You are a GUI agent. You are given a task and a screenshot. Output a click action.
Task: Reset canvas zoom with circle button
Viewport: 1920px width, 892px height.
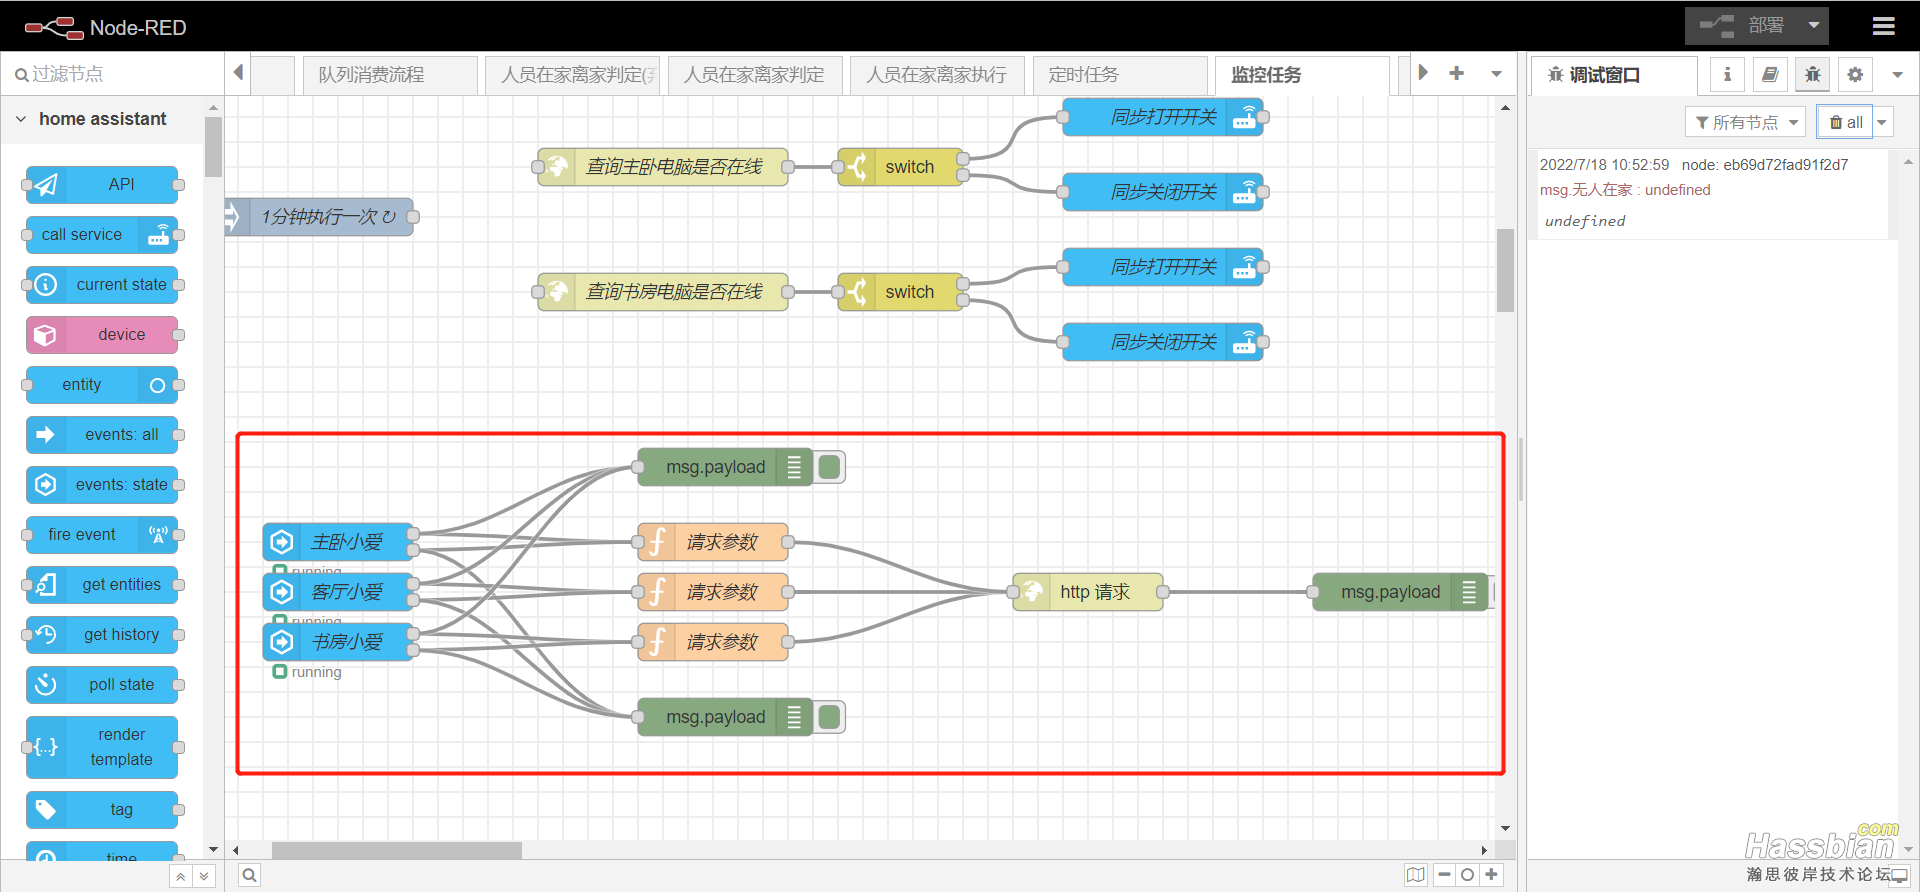click(1468, 875)
